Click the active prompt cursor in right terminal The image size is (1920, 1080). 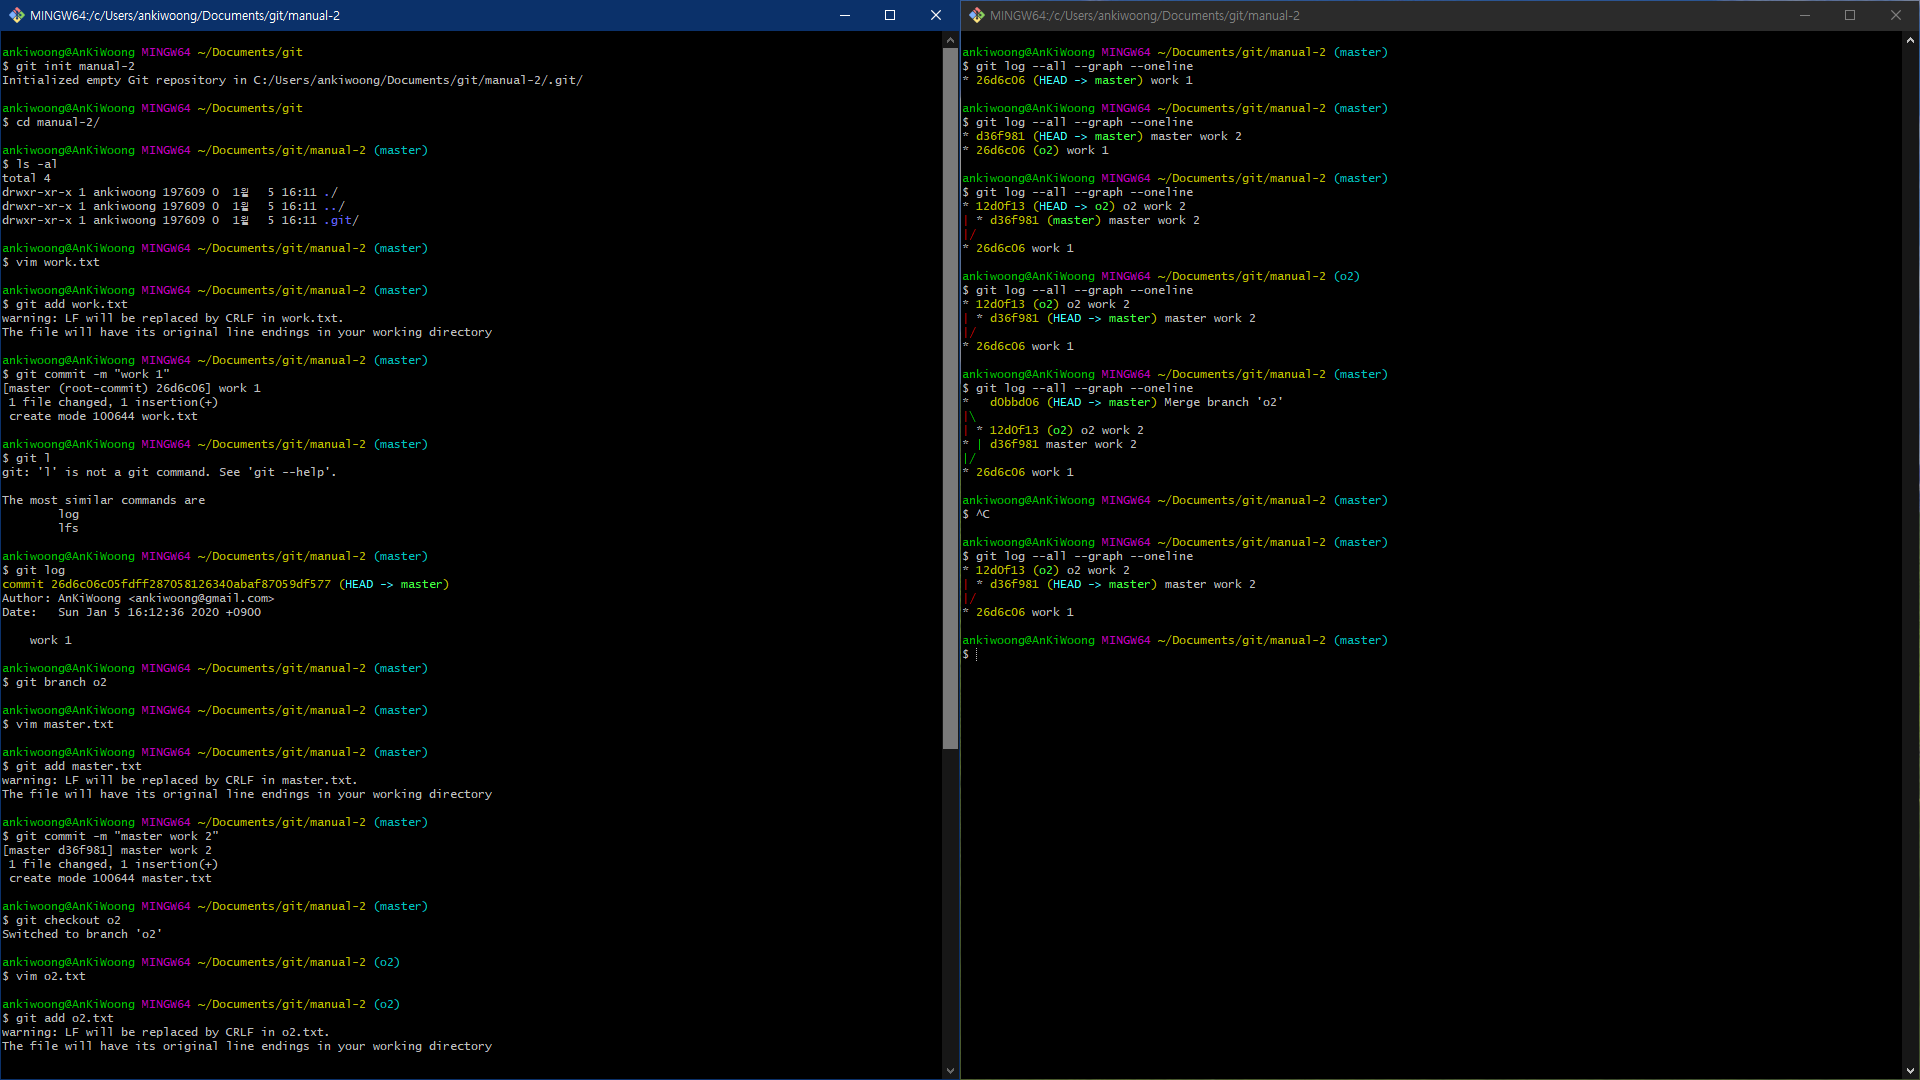point(976,654)
